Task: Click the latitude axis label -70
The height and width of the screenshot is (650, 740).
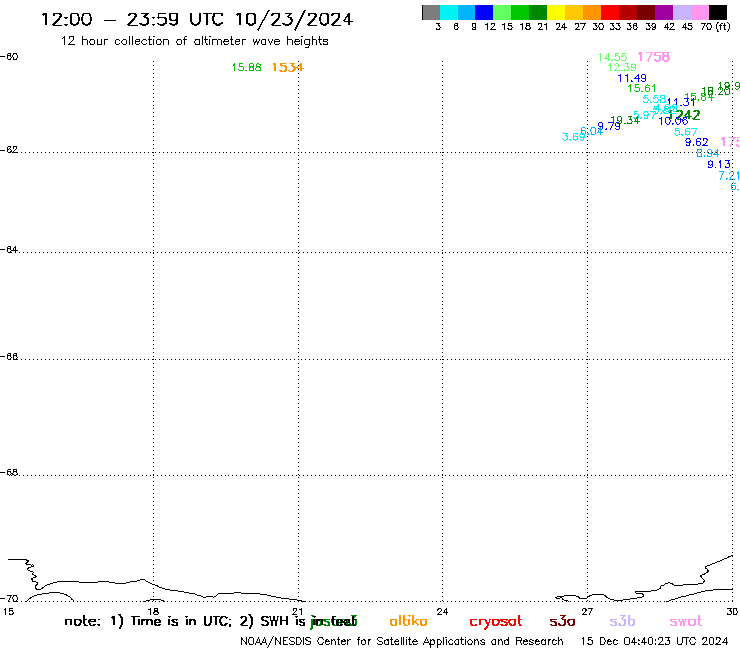Action: point(9,599)
